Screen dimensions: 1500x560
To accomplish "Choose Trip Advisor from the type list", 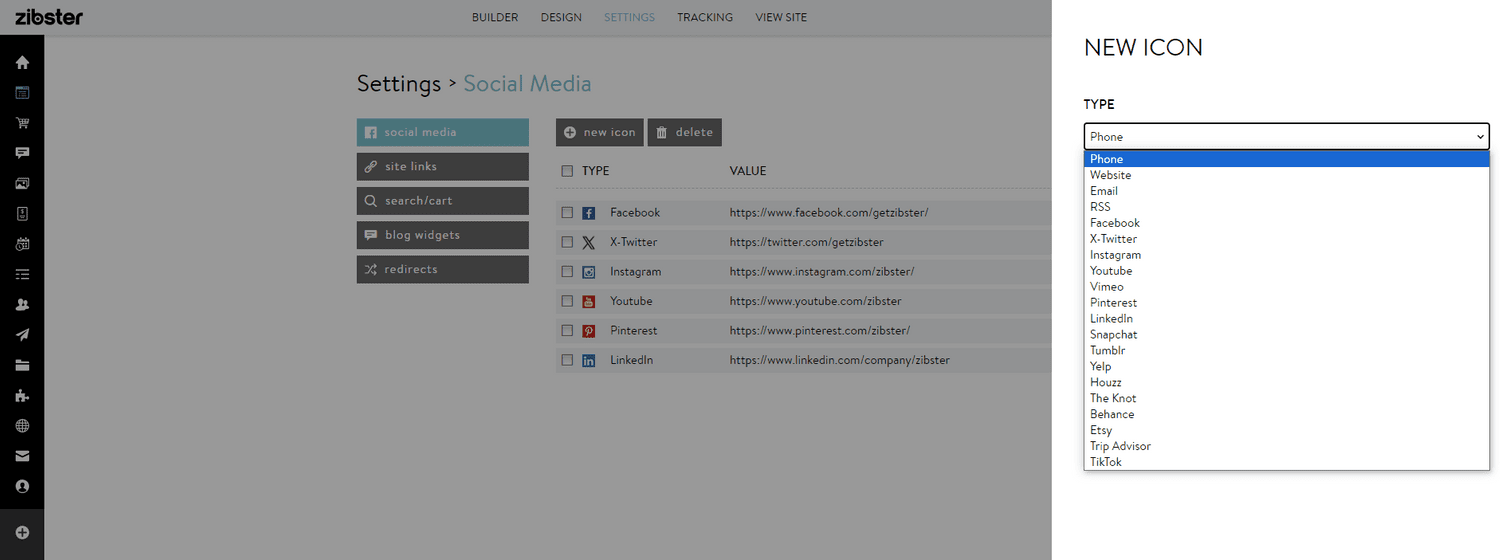I will (x=1287, y=446).
